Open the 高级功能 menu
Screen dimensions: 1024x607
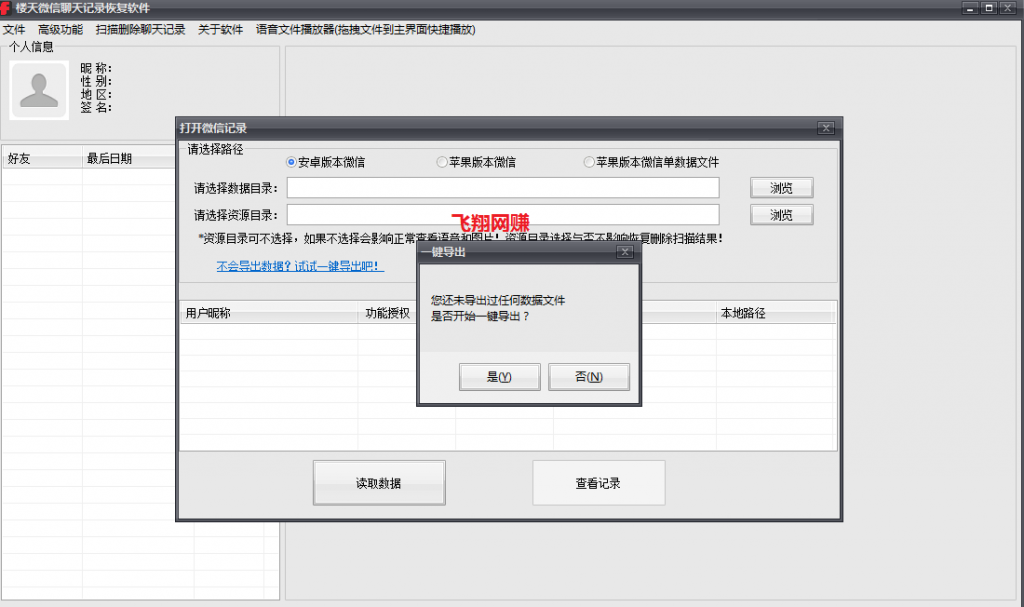pos(60,30)
